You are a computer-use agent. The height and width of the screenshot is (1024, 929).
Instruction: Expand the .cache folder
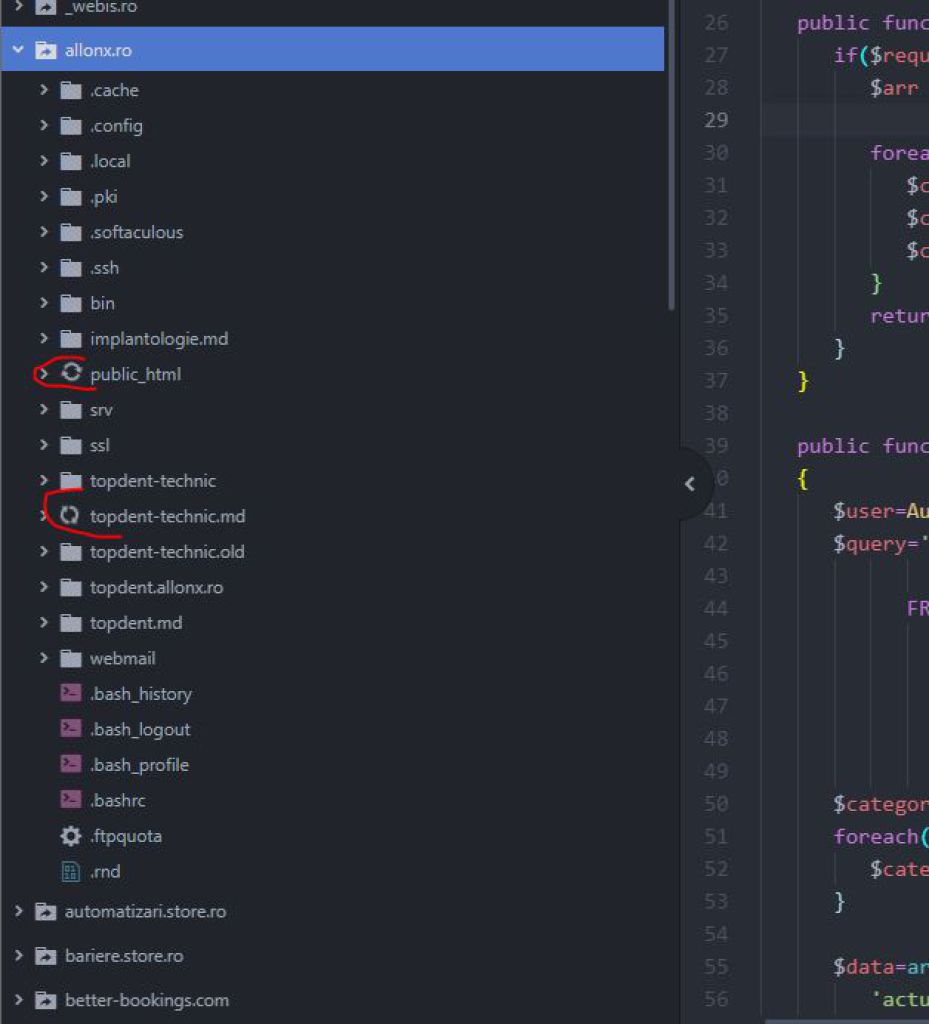[44, 89]
